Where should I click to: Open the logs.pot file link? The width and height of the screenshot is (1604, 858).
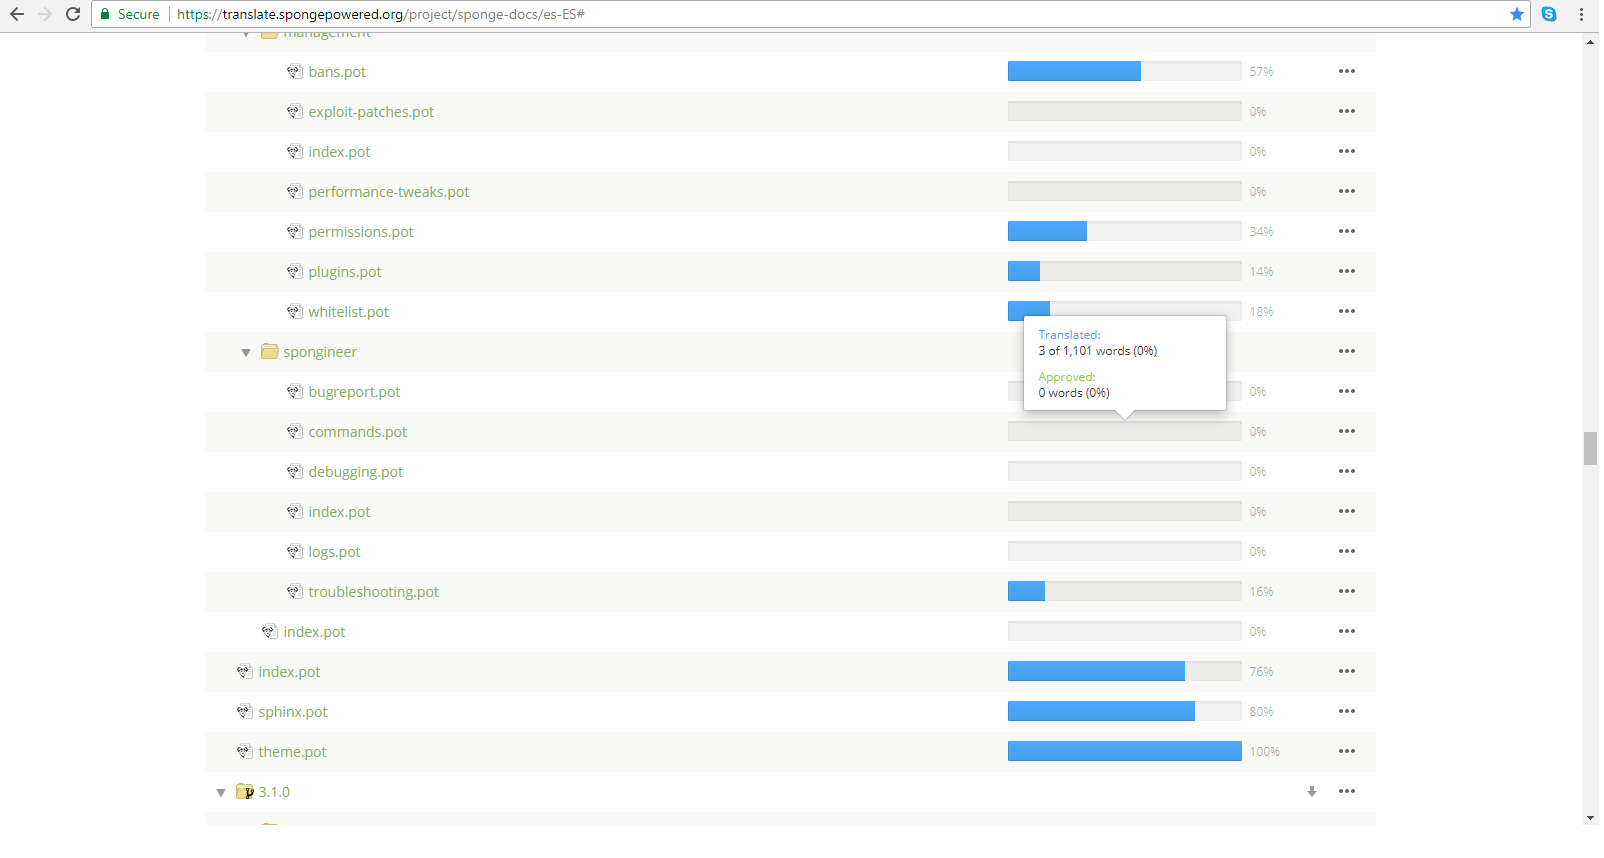point(334,552)
